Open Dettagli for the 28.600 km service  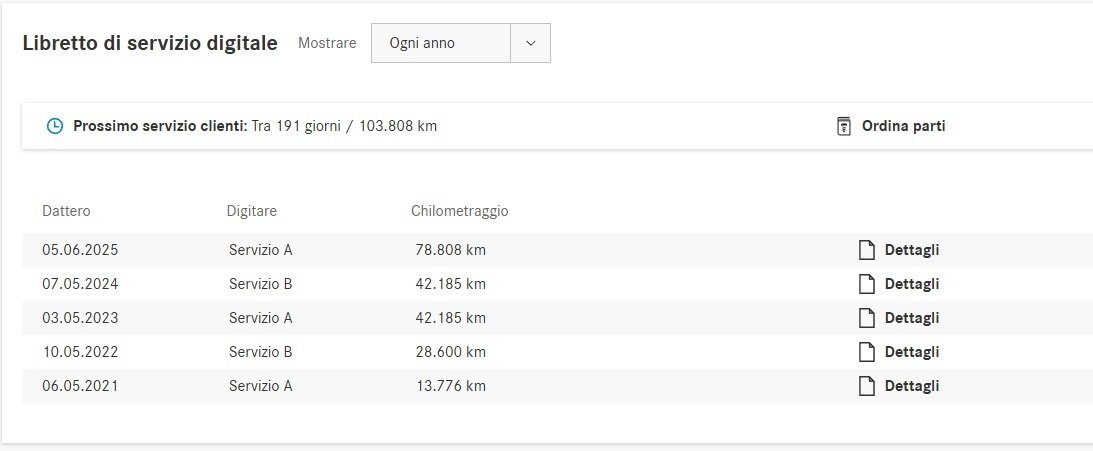(911, 352)
